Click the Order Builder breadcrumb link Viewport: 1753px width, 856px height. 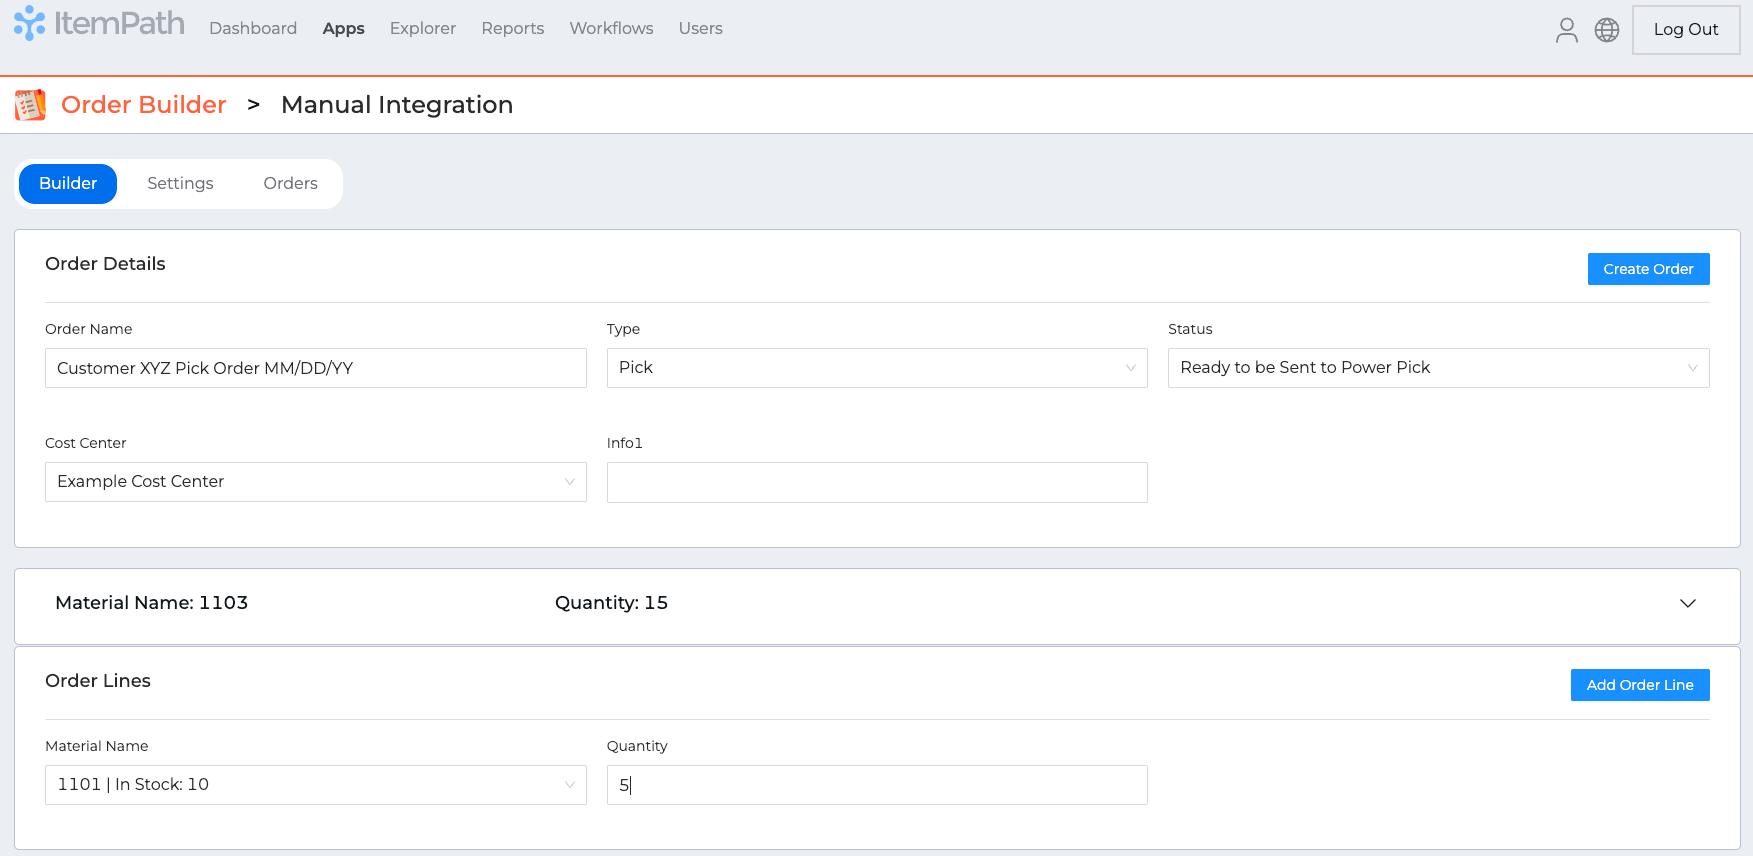[144, 105]
